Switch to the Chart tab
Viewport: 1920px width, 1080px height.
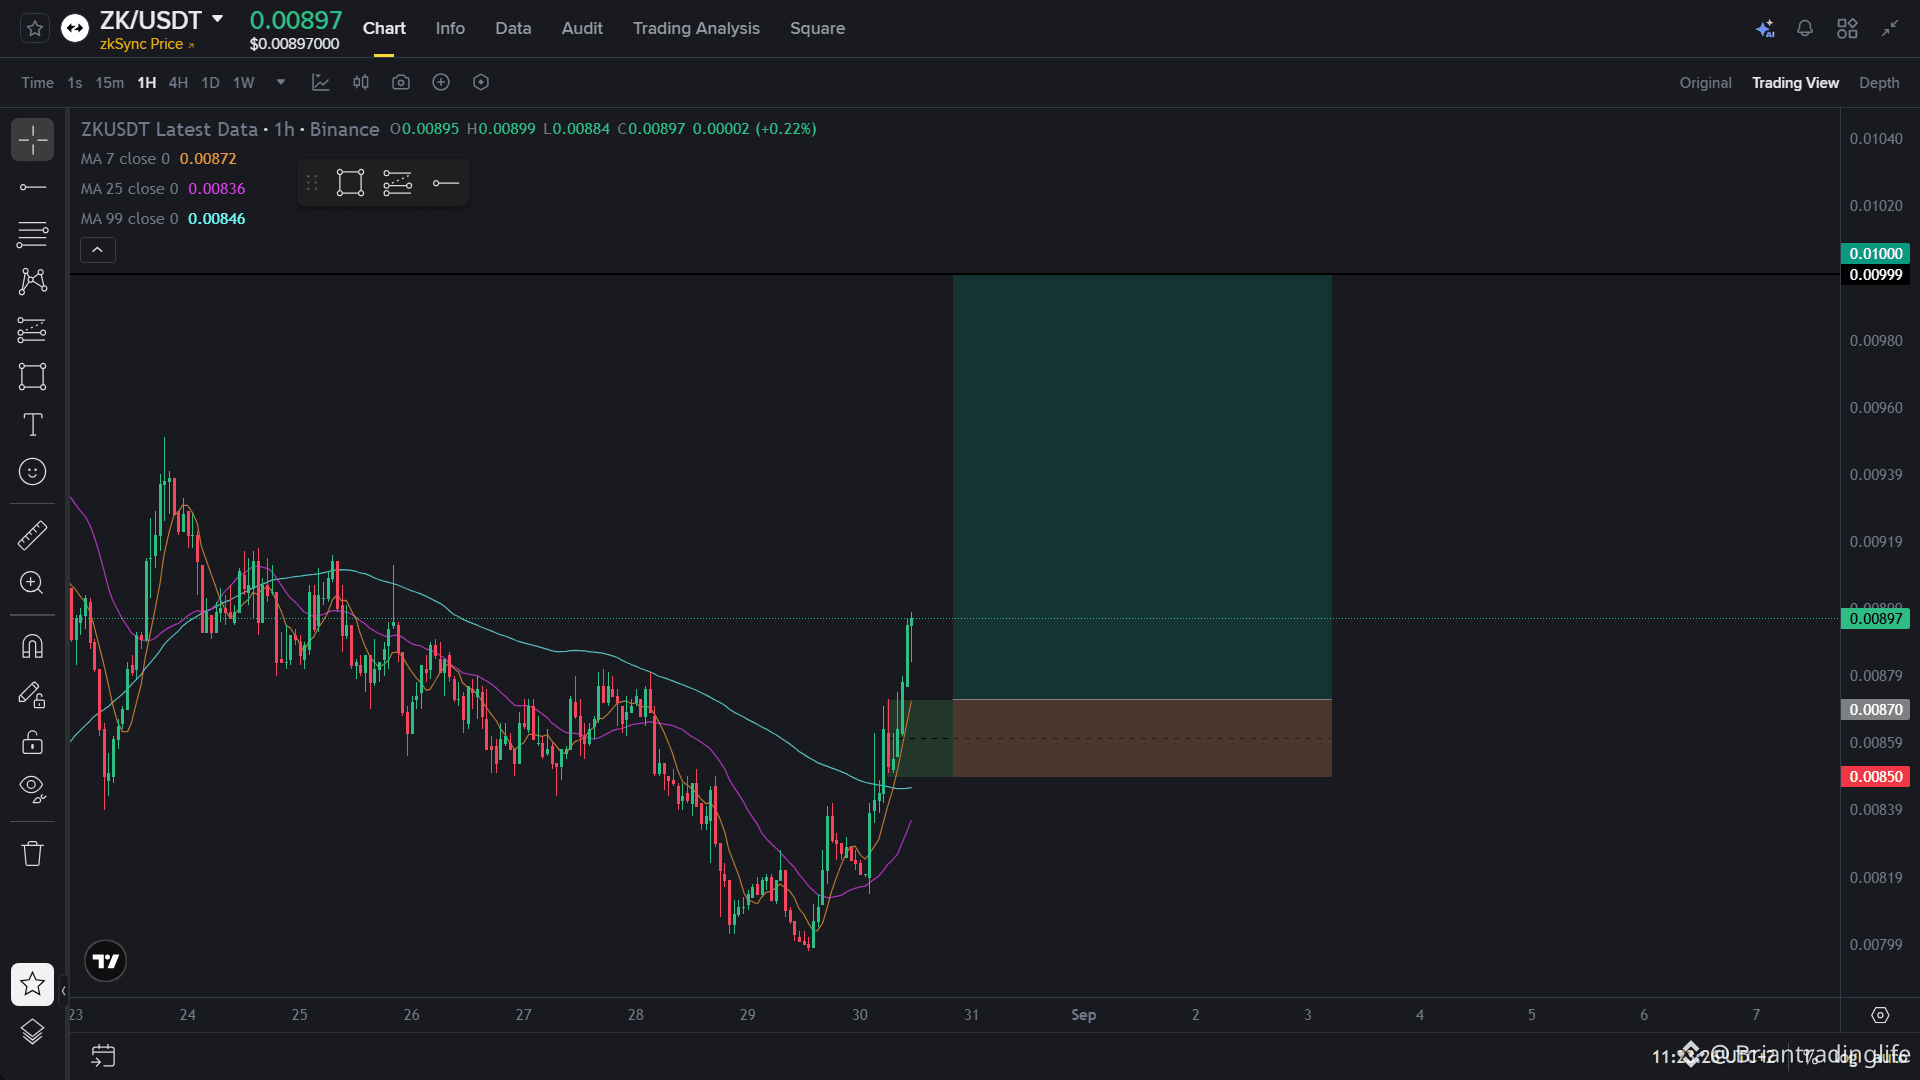pyautogui.click(x=384, y=28)
